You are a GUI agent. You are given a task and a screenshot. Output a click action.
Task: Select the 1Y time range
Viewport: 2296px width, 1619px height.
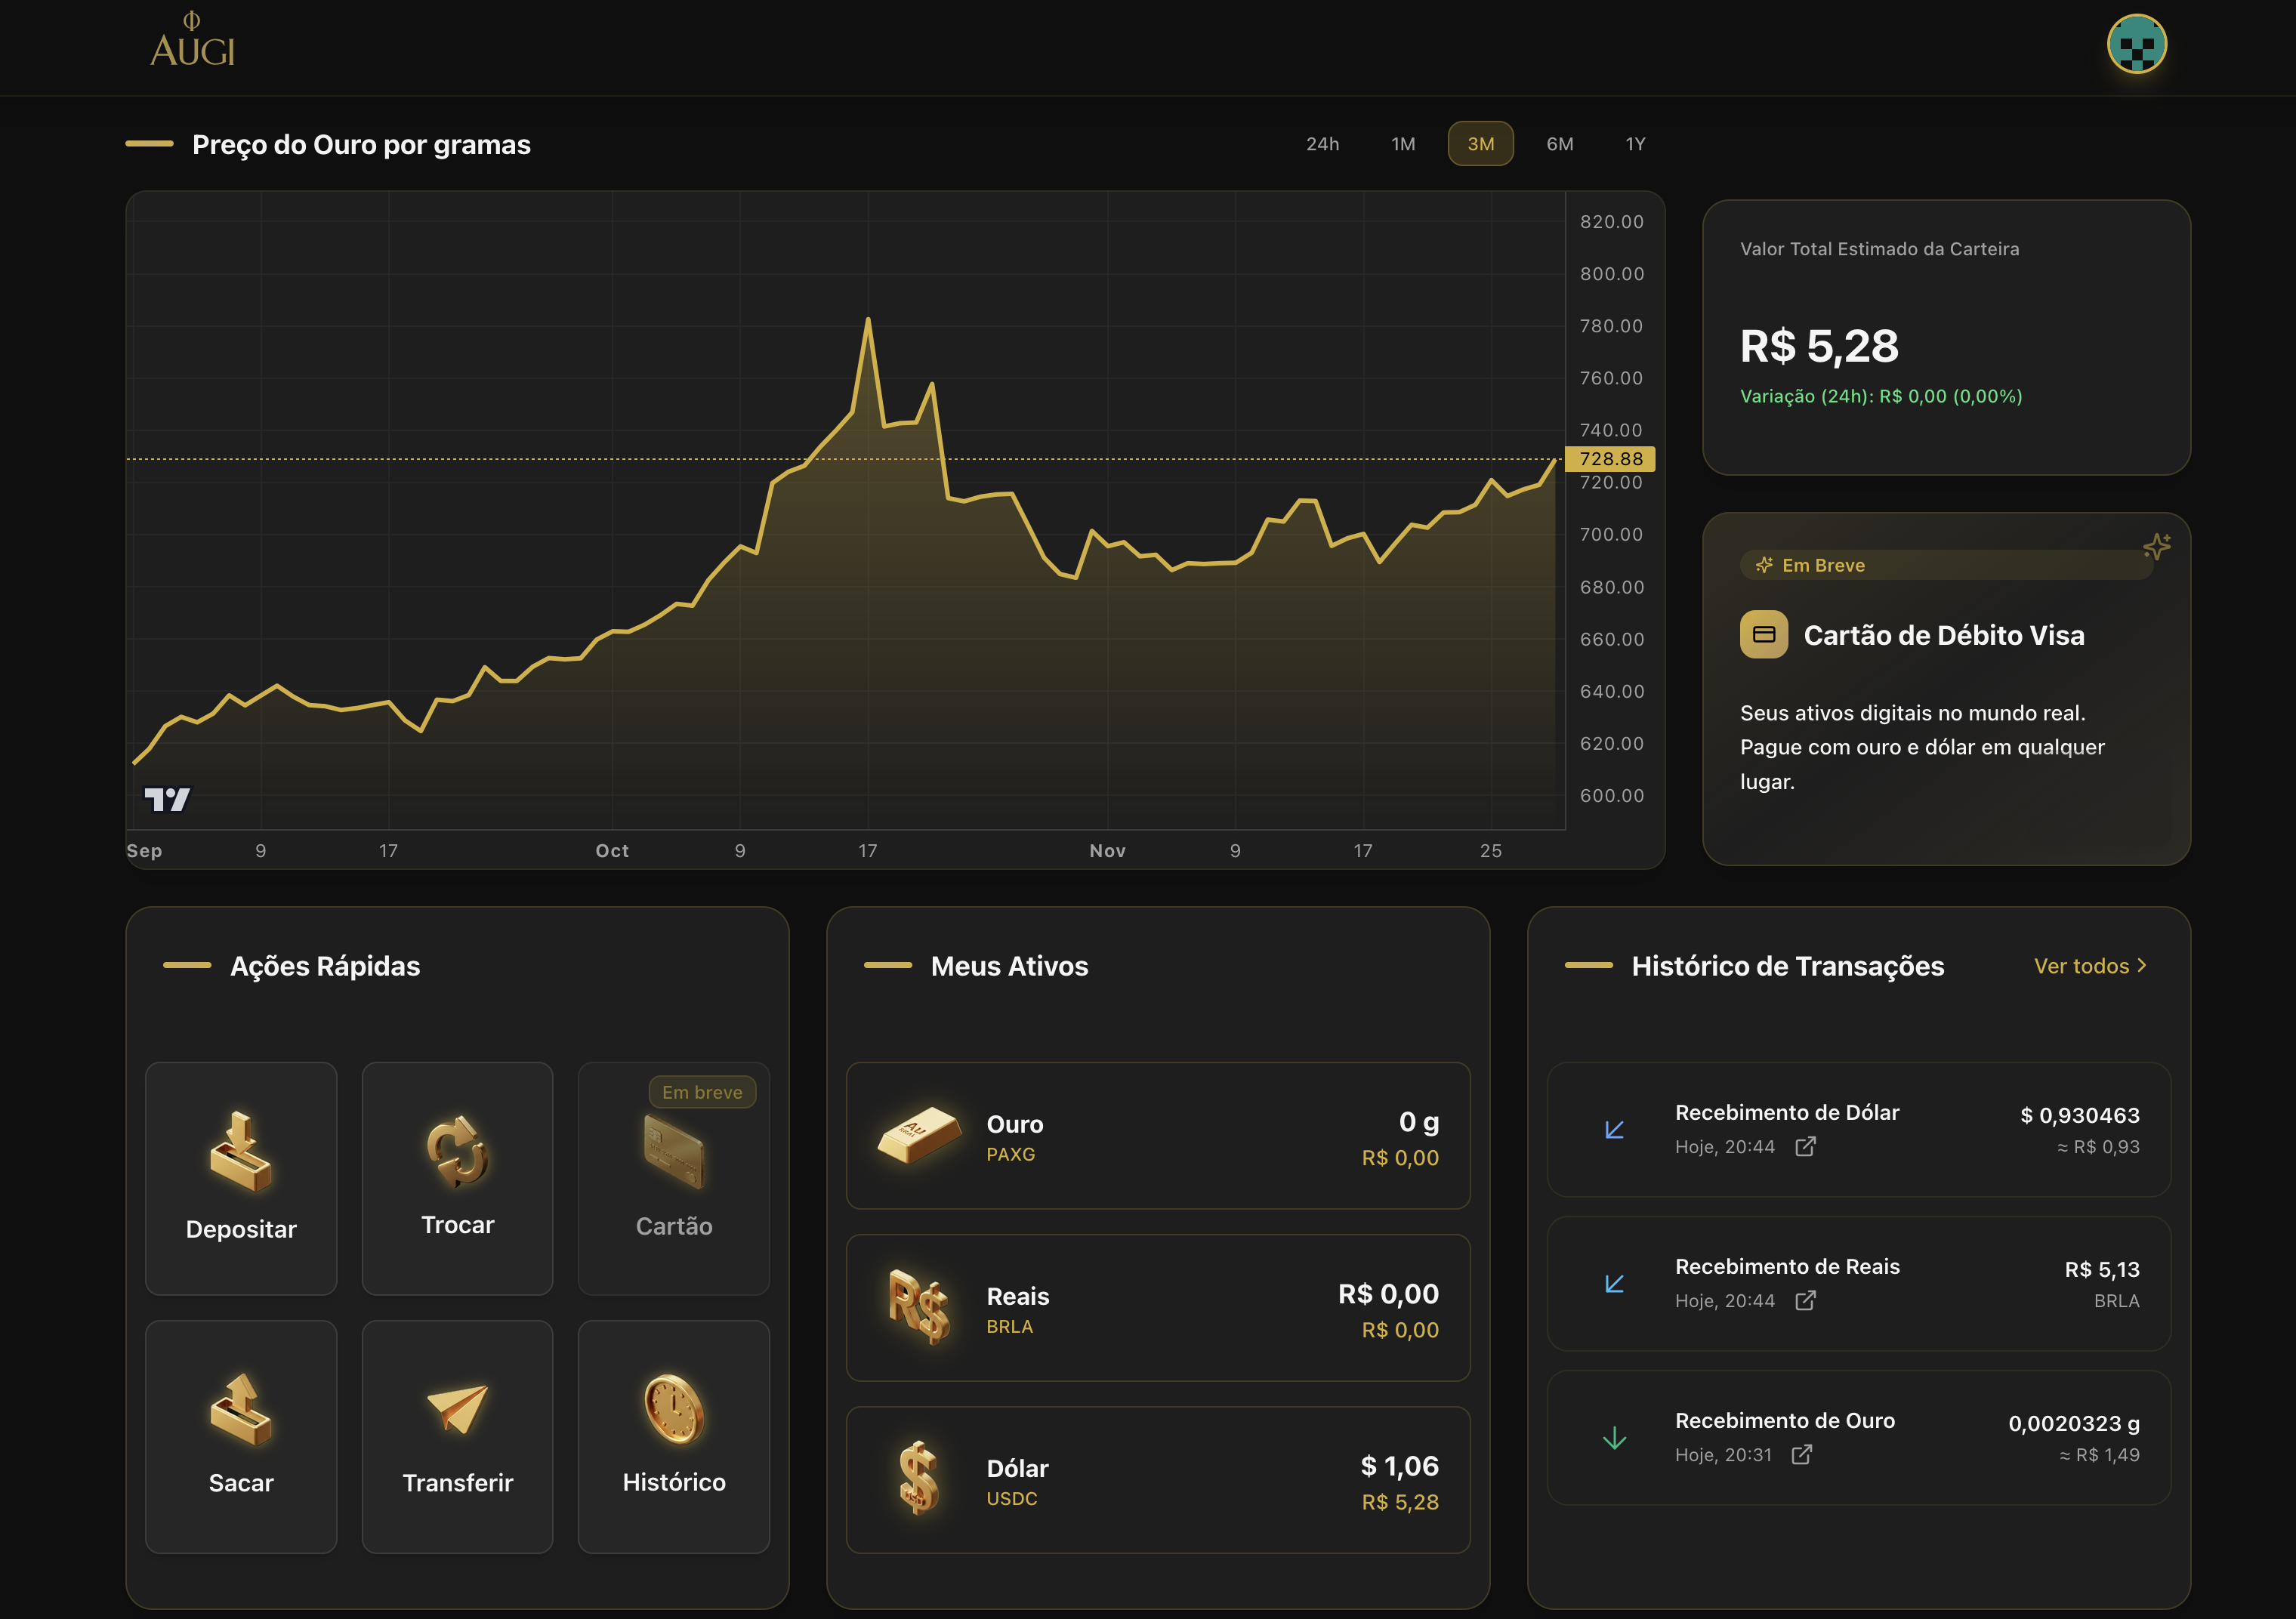(1635, 143)
